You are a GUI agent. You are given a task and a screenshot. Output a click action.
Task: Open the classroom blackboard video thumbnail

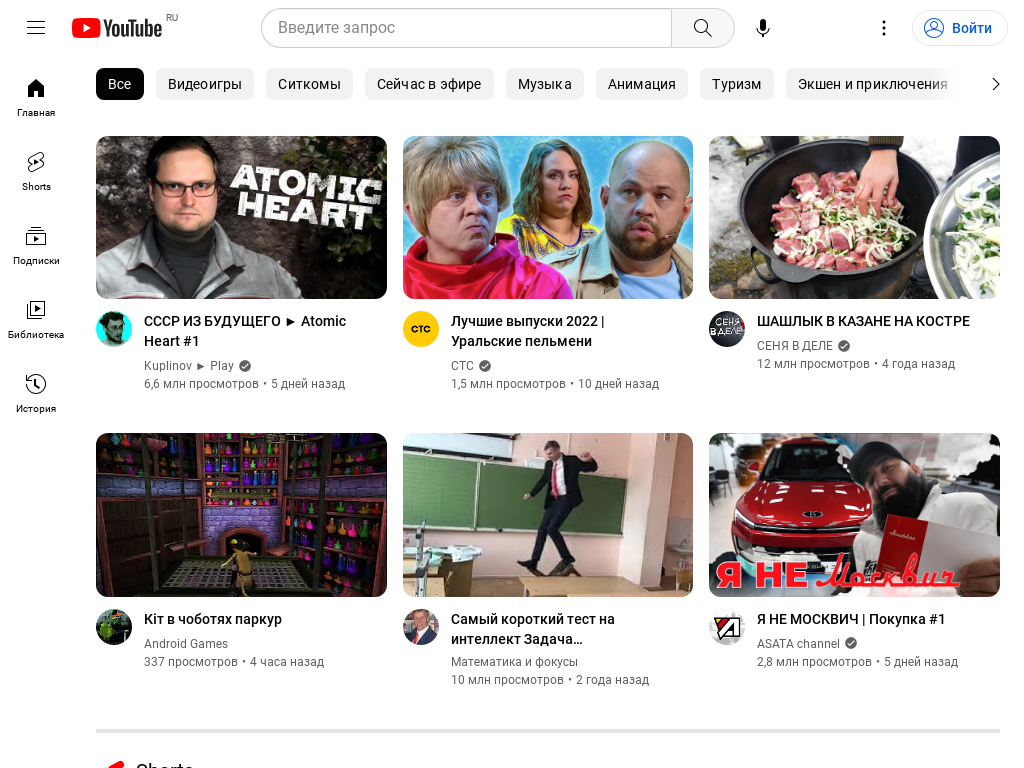548,515
